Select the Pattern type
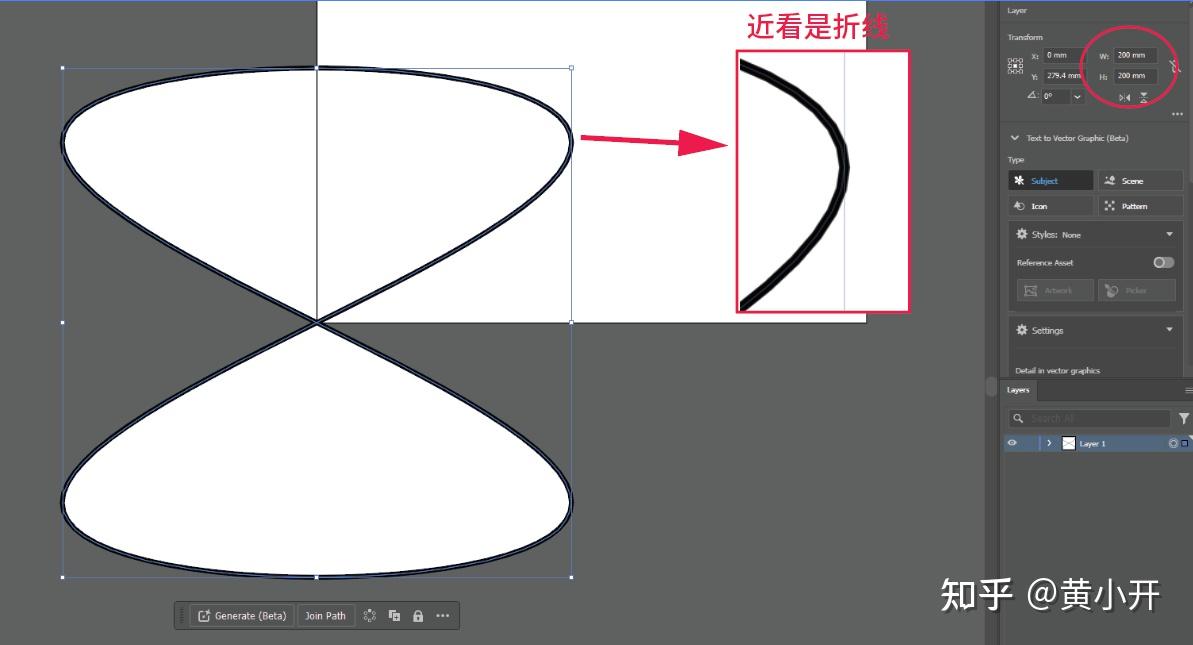 click(x=1141, y=206)
